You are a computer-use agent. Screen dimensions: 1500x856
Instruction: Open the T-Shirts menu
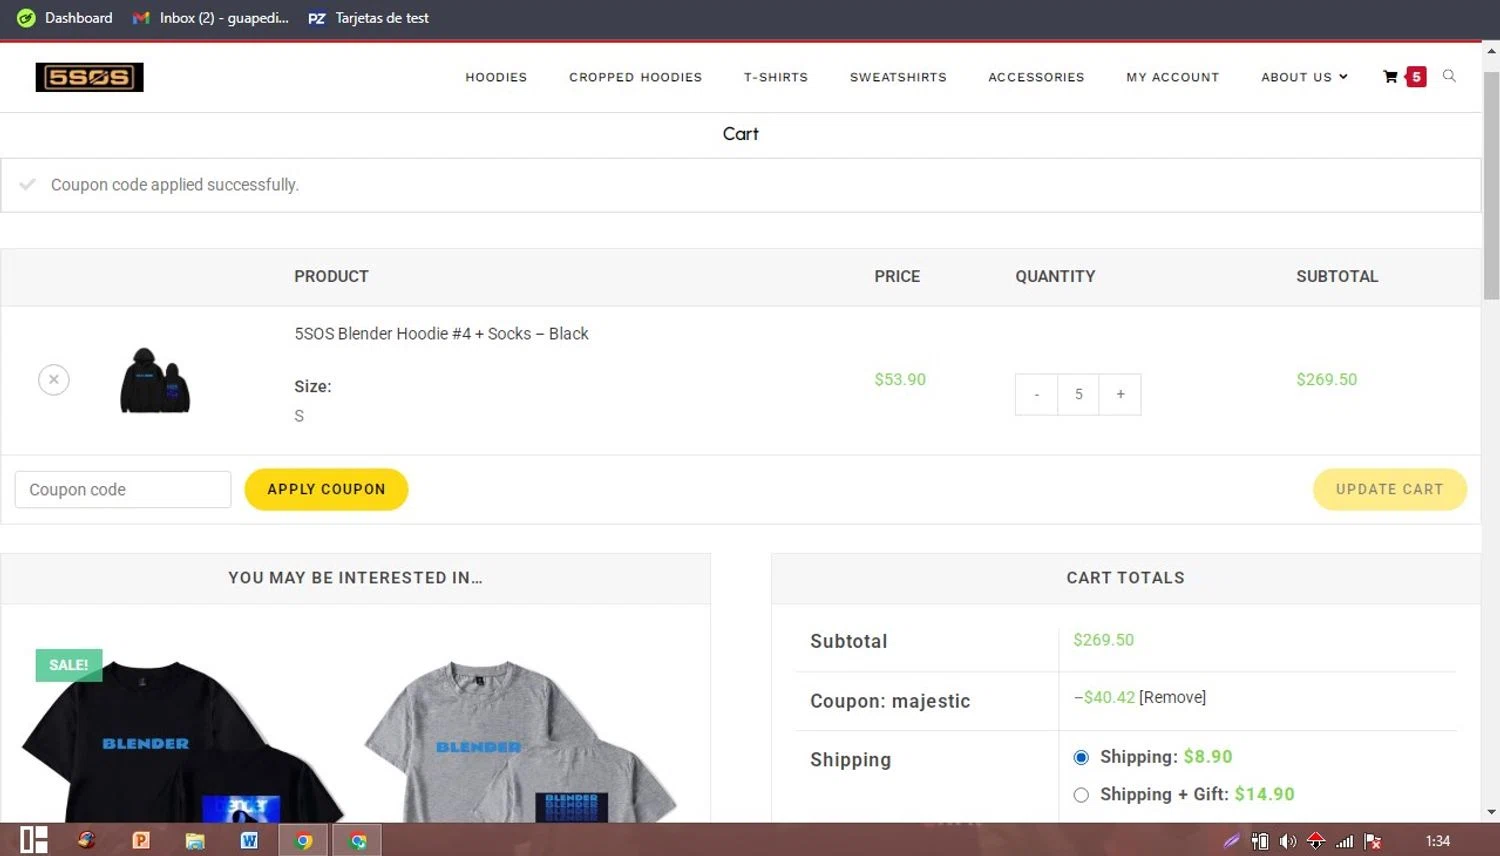tap(776, 77)
